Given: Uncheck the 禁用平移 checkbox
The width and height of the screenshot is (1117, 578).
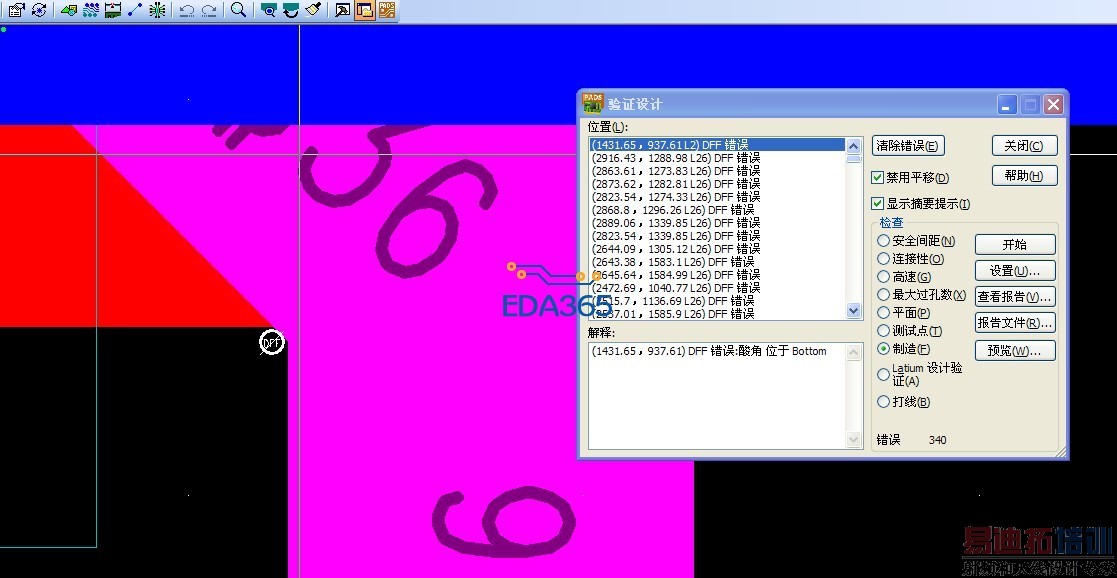Looking at the screenshot, I should 878,177.
